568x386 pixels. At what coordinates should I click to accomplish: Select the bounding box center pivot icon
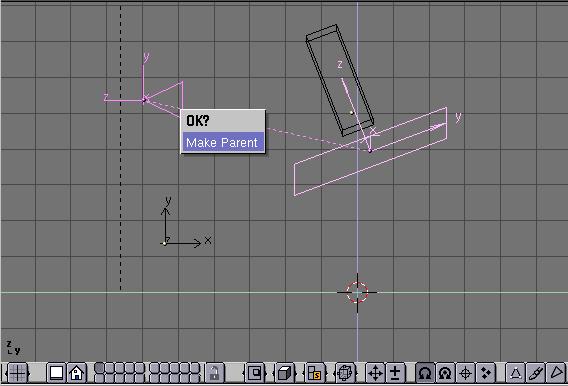pos(425,373)
